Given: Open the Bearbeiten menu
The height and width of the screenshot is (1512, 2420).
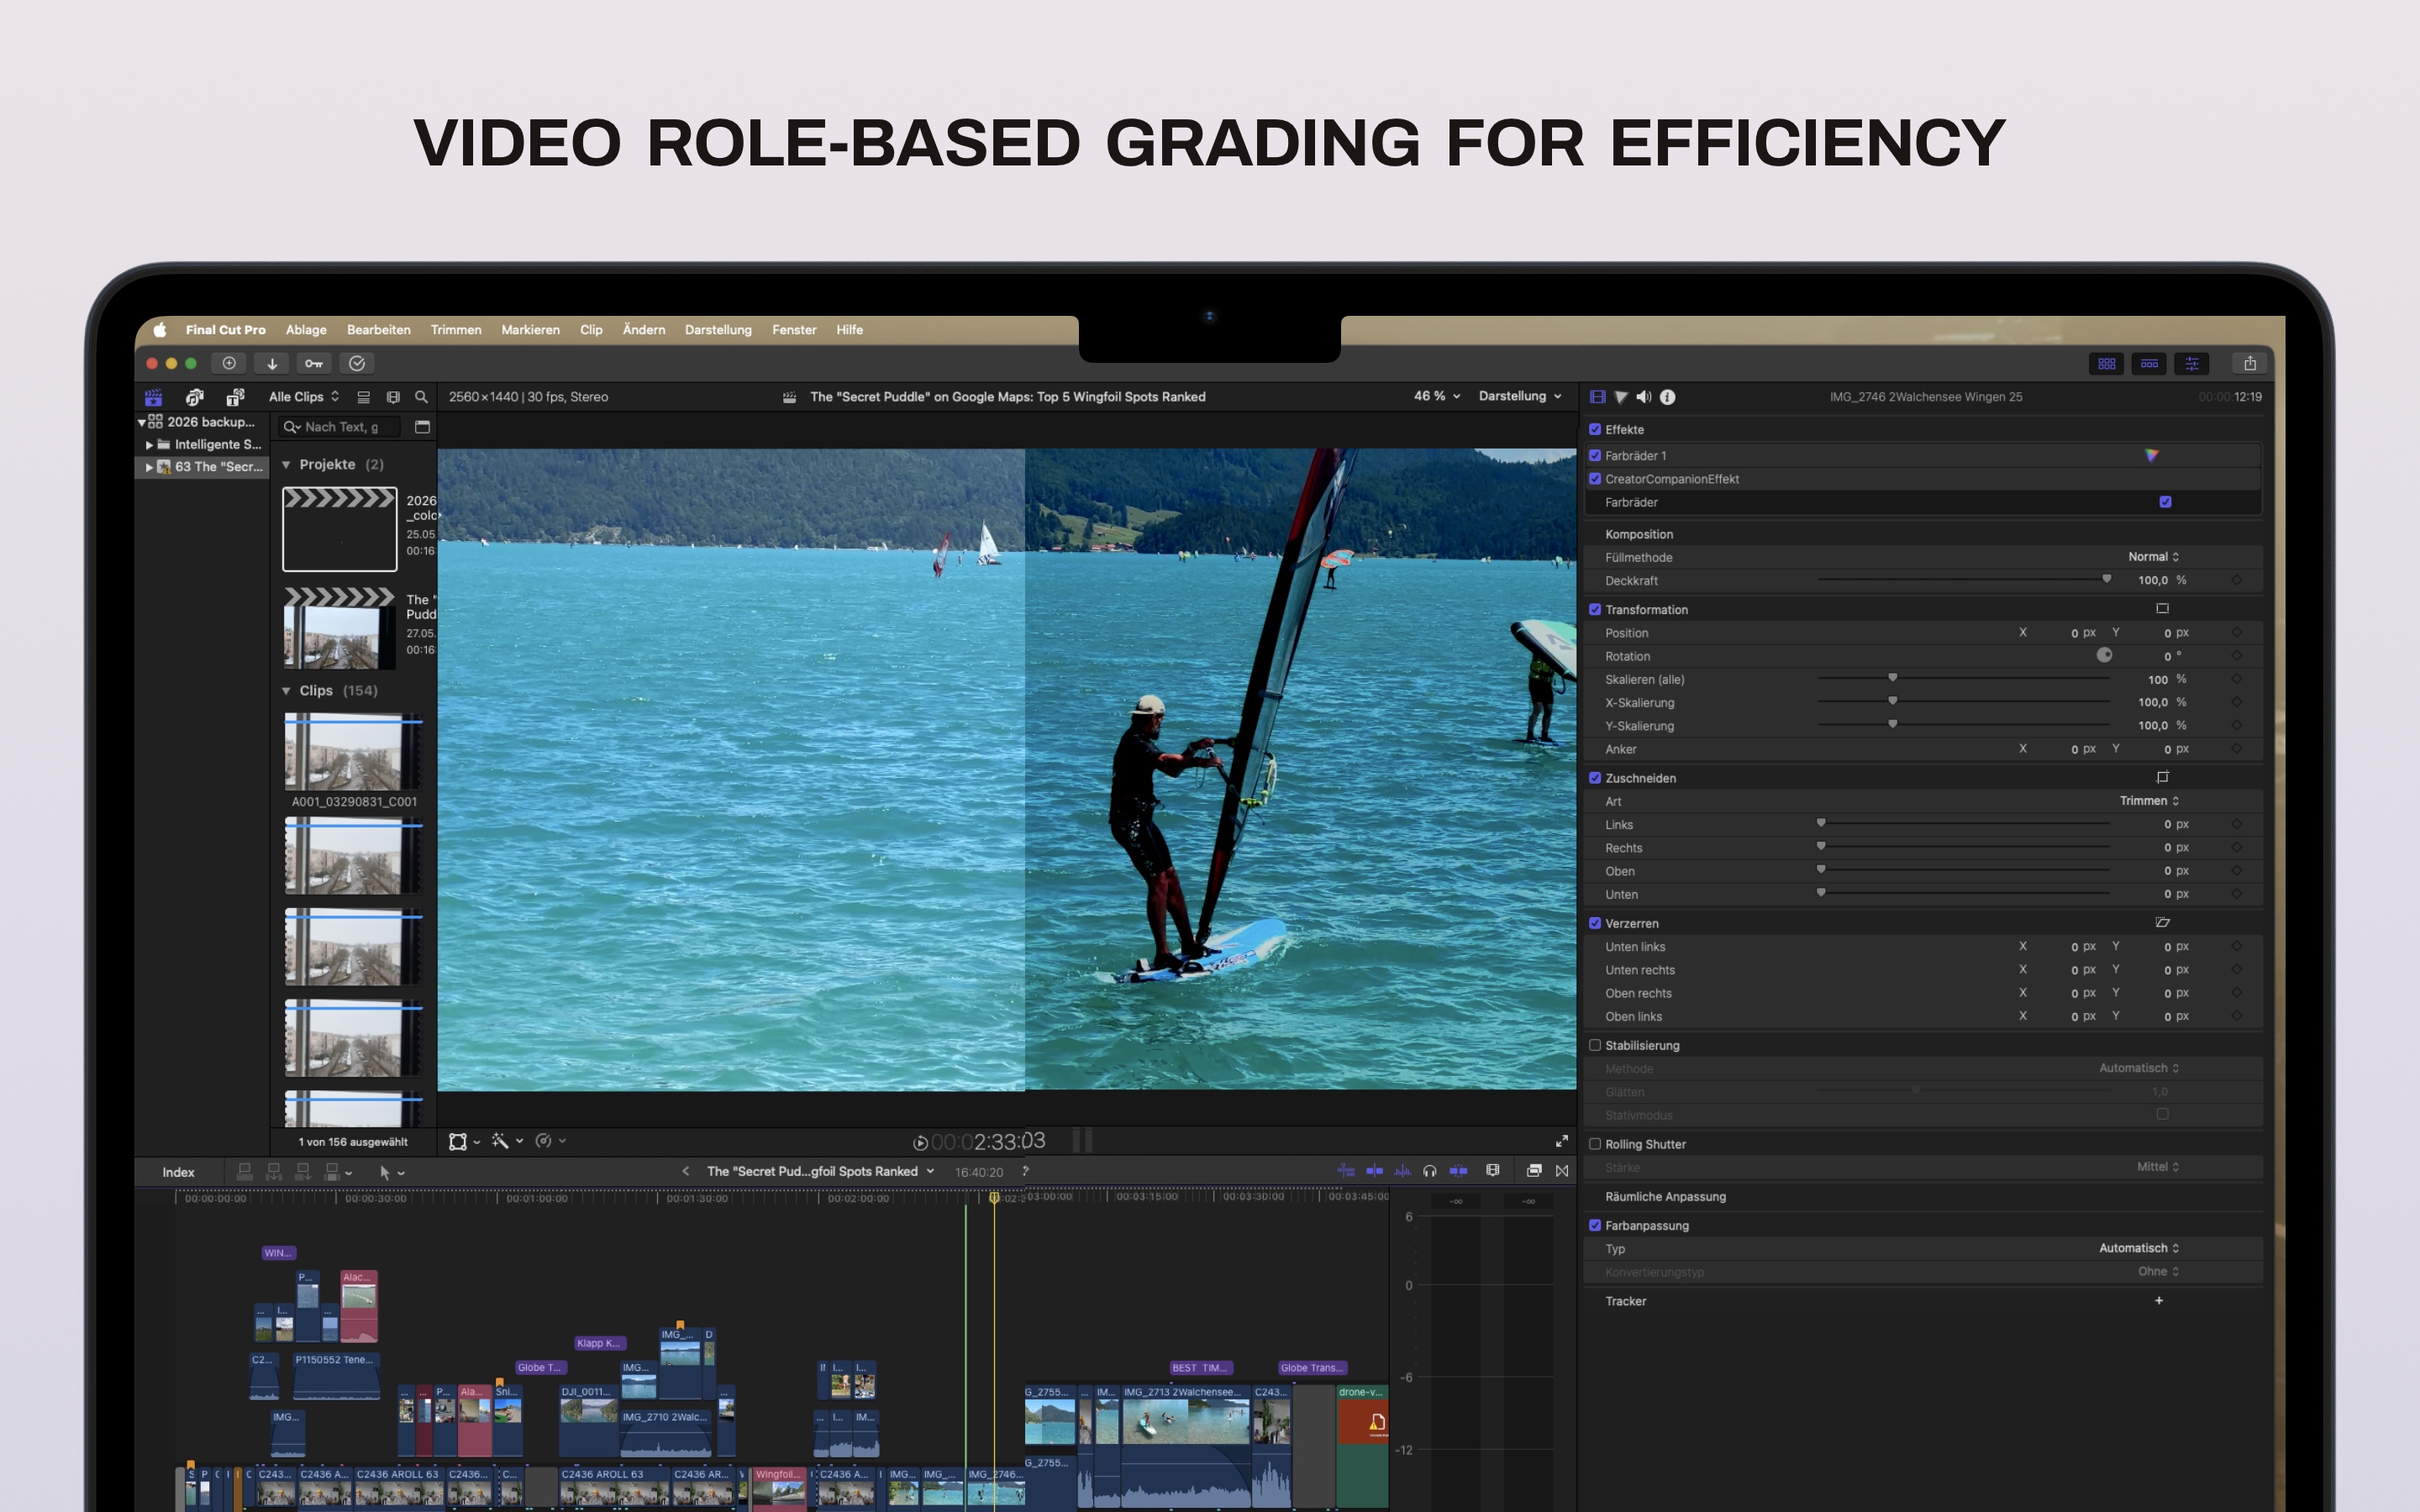Looking at the screenshot, I should [x=378, y=330].
